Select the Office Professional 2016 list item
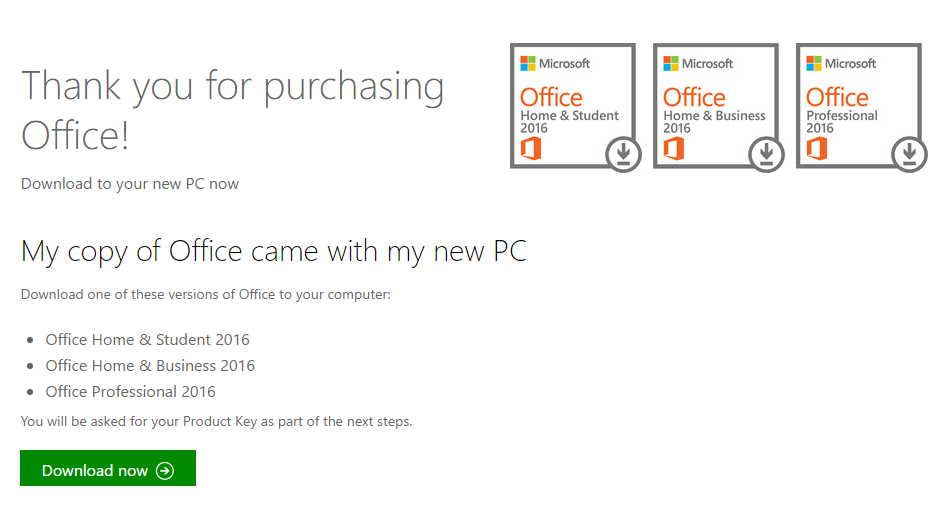This screenshot has width=943, height=509. click(x=130, y=392)
